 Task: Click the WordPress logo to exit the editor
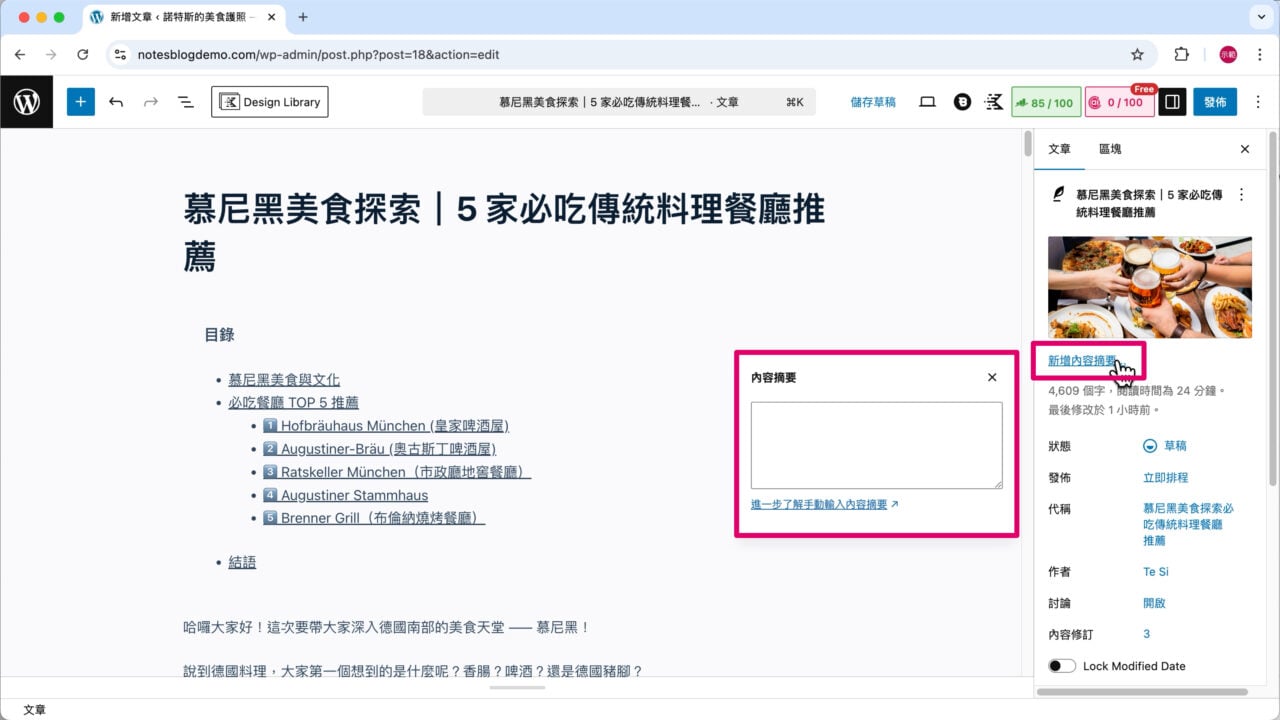[x=26, y=101]
